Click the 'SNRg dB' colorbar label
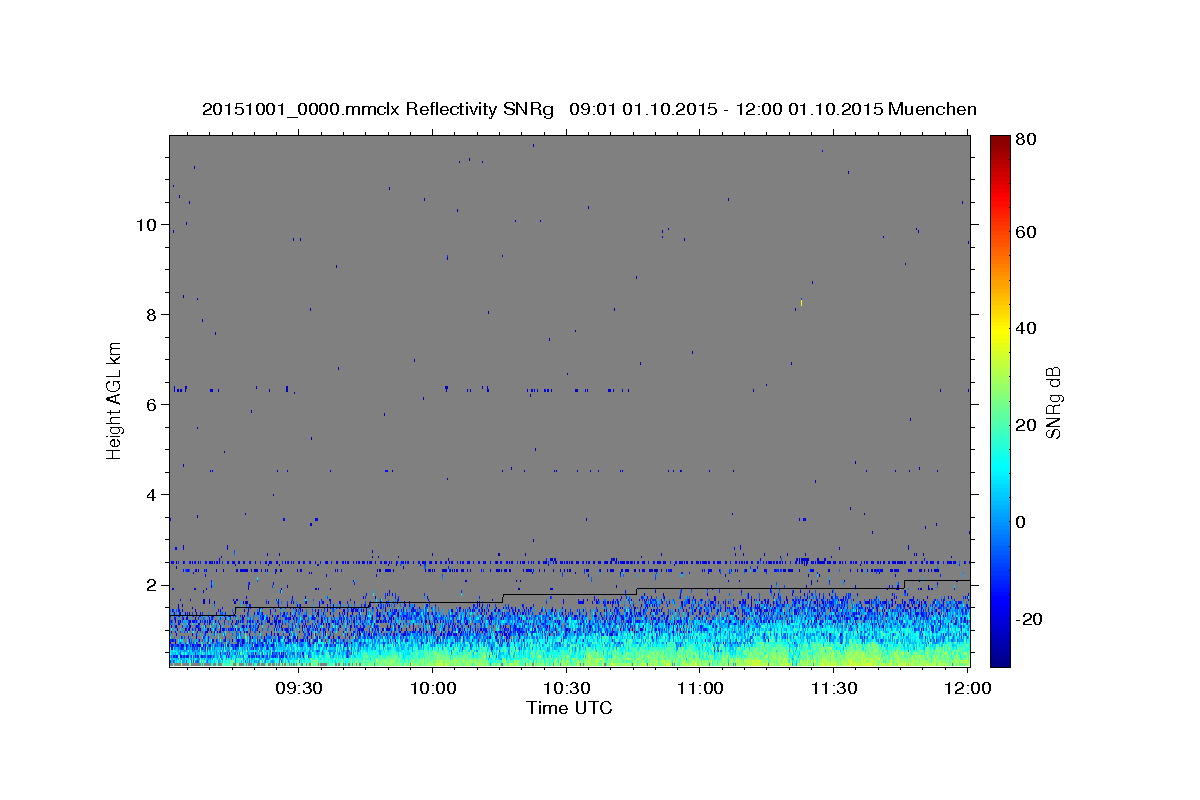This screenshot has width=1200, height=800. click(x=1053, y=402)
